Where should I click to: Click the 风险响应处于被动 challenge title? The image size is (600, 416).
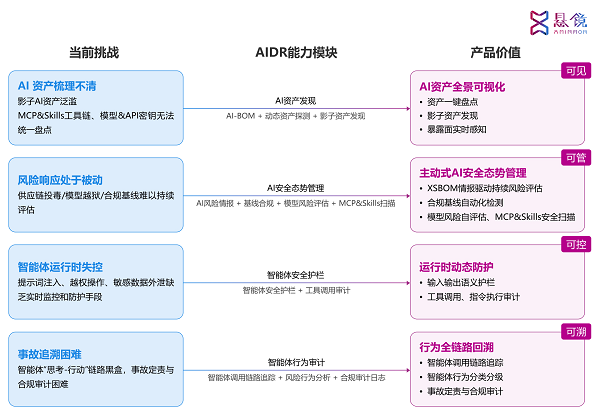[60, 179]
